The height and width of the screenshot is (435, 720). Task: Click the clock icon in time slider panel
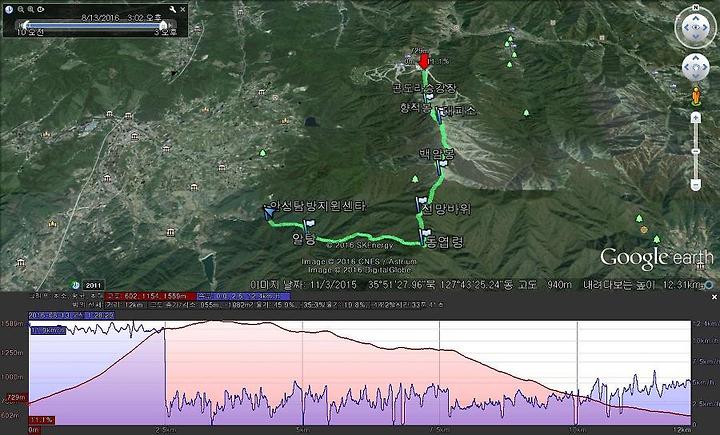click(x=9, y=9)
